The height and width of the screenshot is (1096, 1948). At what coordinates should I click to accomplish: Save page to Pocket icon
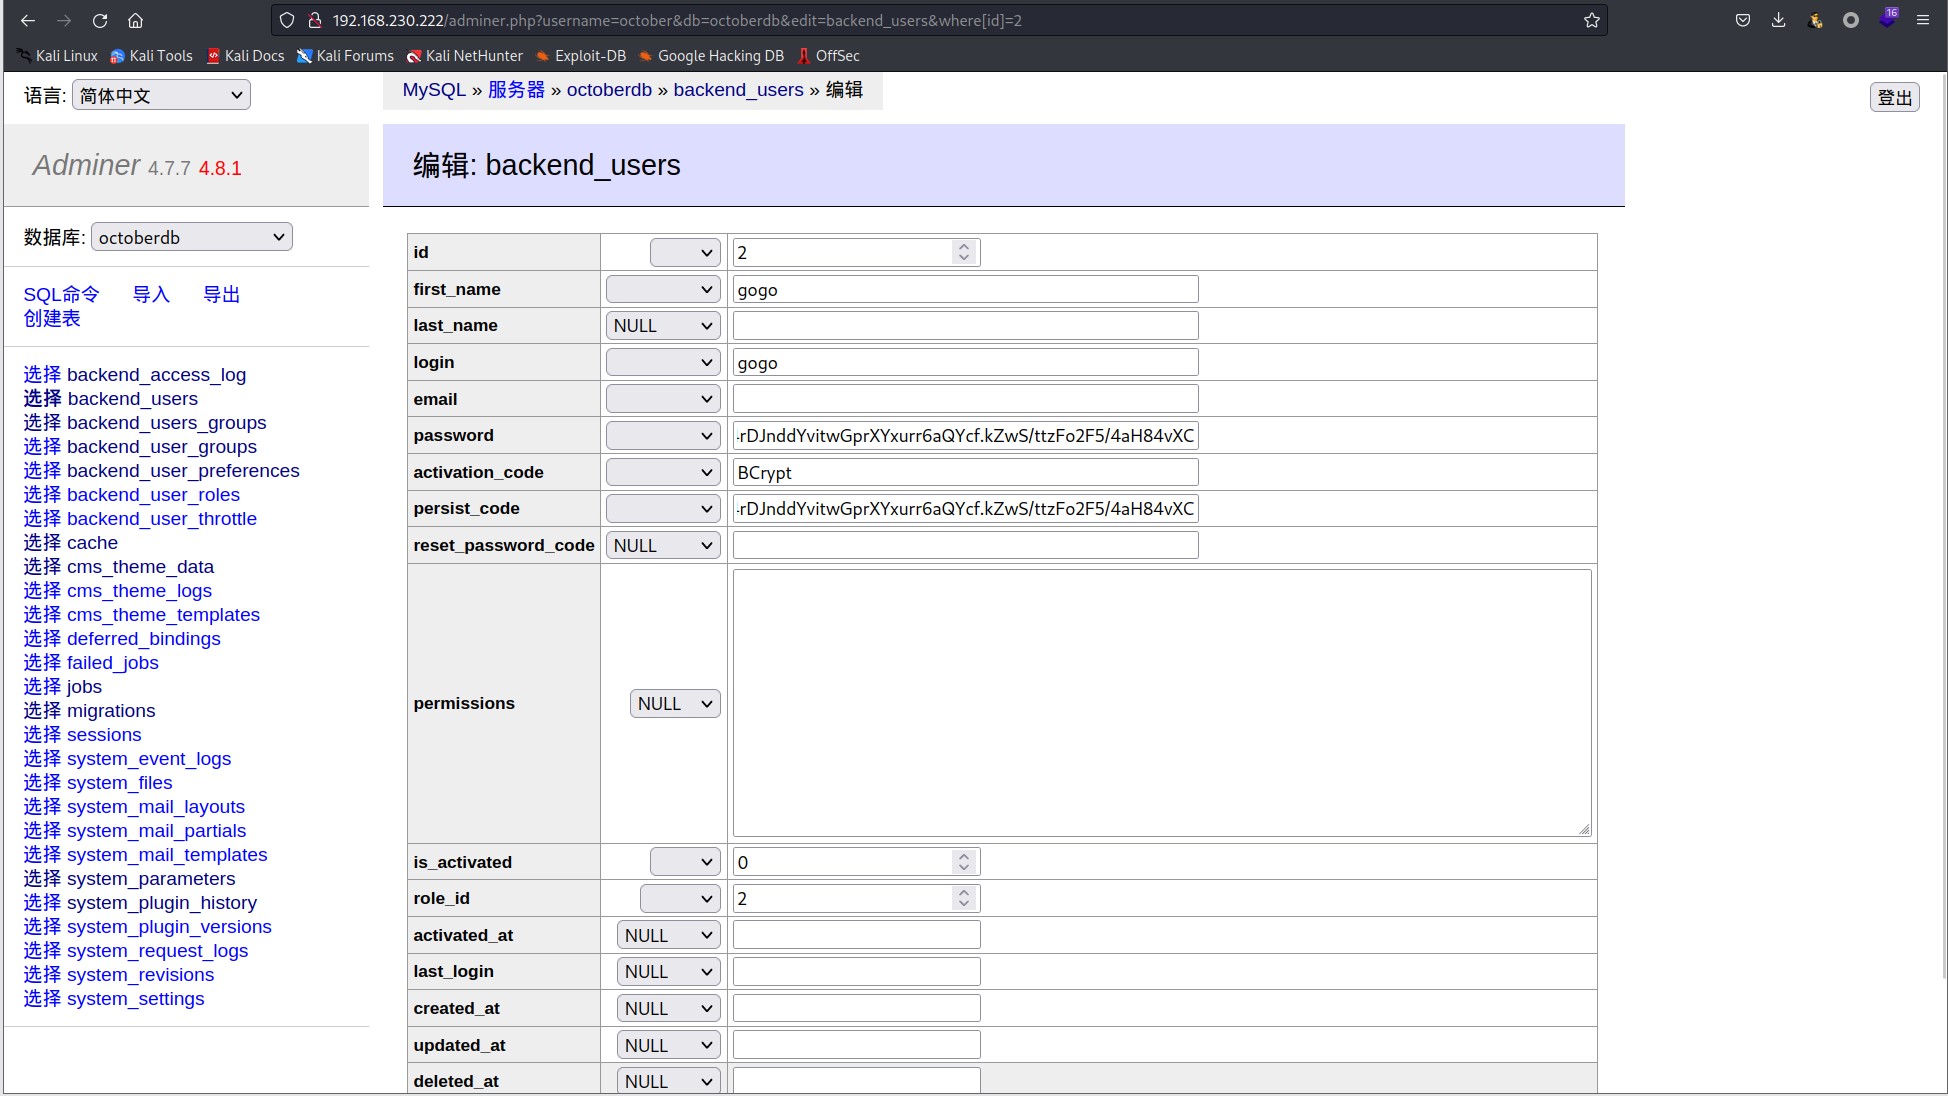1743,20
